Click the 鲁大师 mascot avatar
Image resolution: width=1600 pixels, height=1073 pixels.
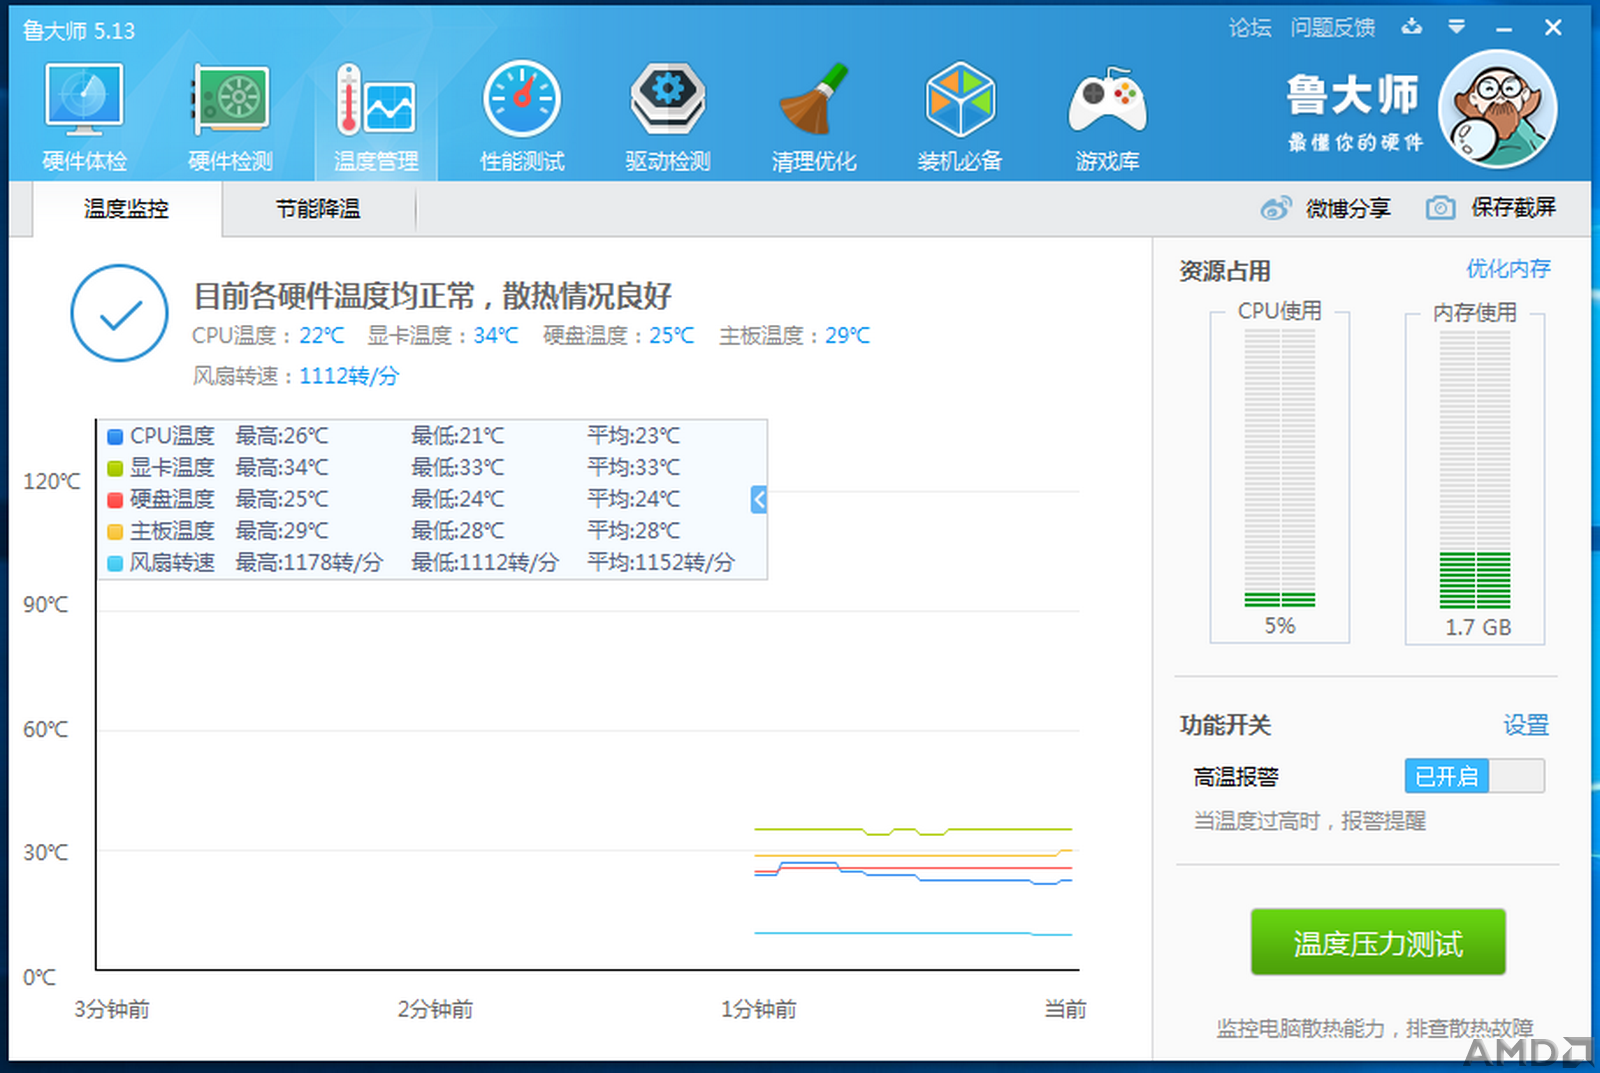[x=1497, y=109]
